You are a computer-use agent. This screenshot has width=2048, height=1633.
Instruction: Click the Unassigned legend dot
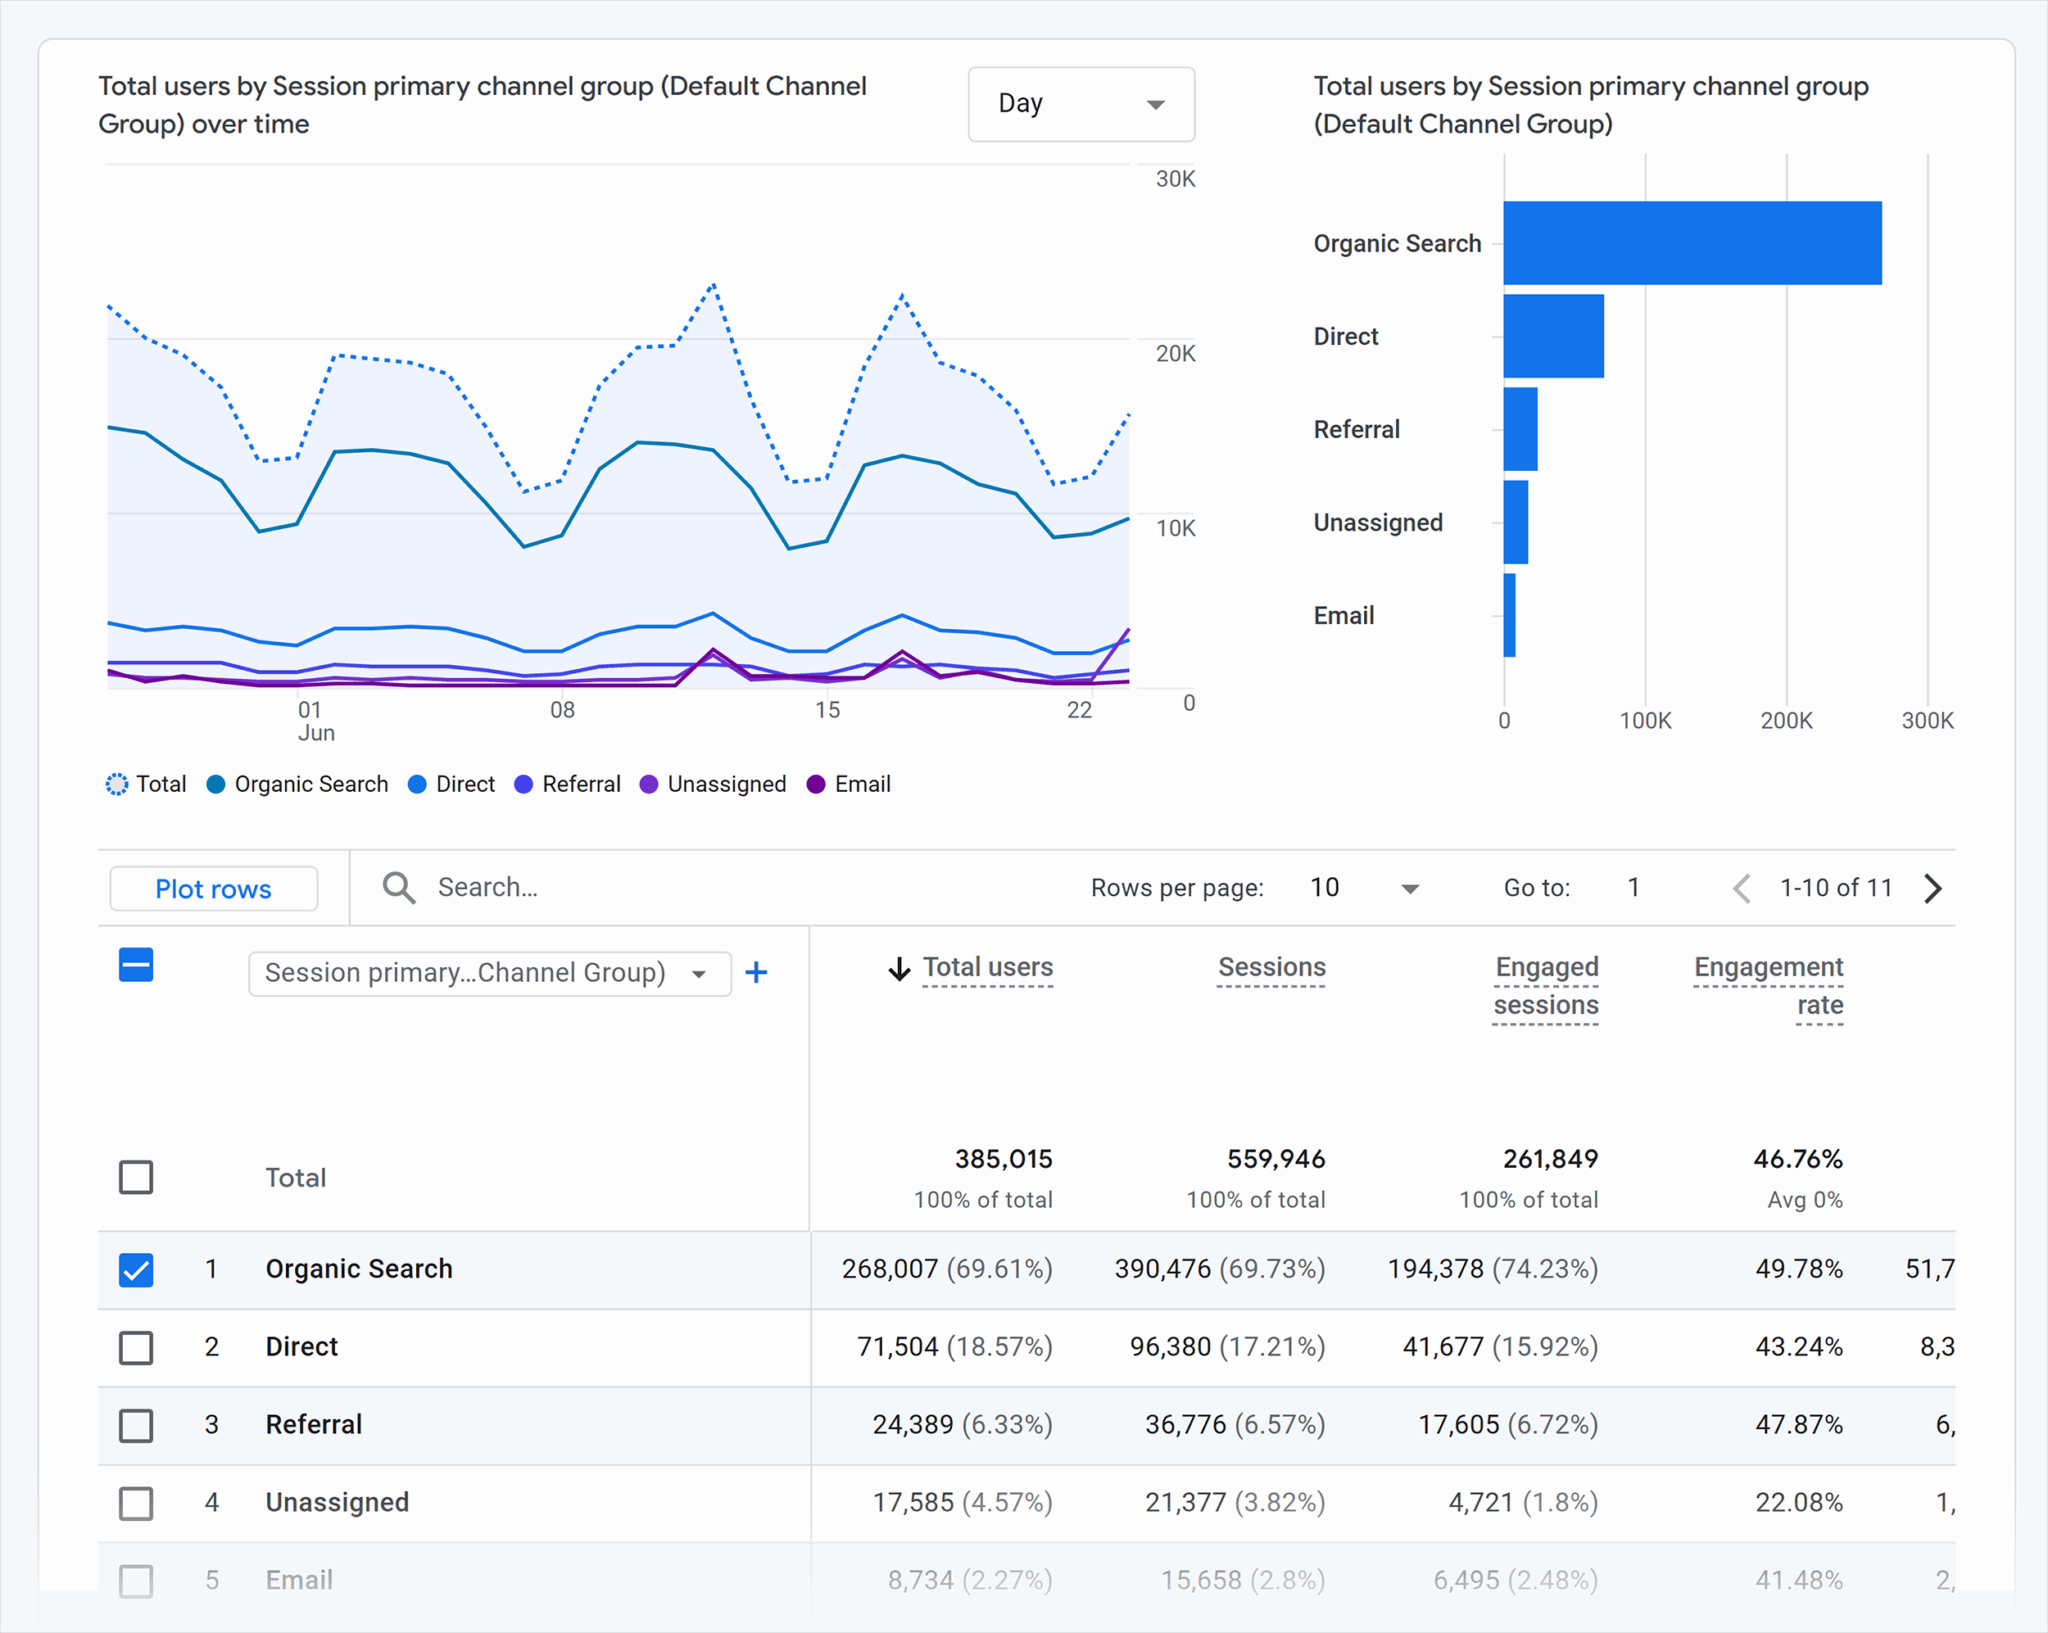(x=648, y=784)
